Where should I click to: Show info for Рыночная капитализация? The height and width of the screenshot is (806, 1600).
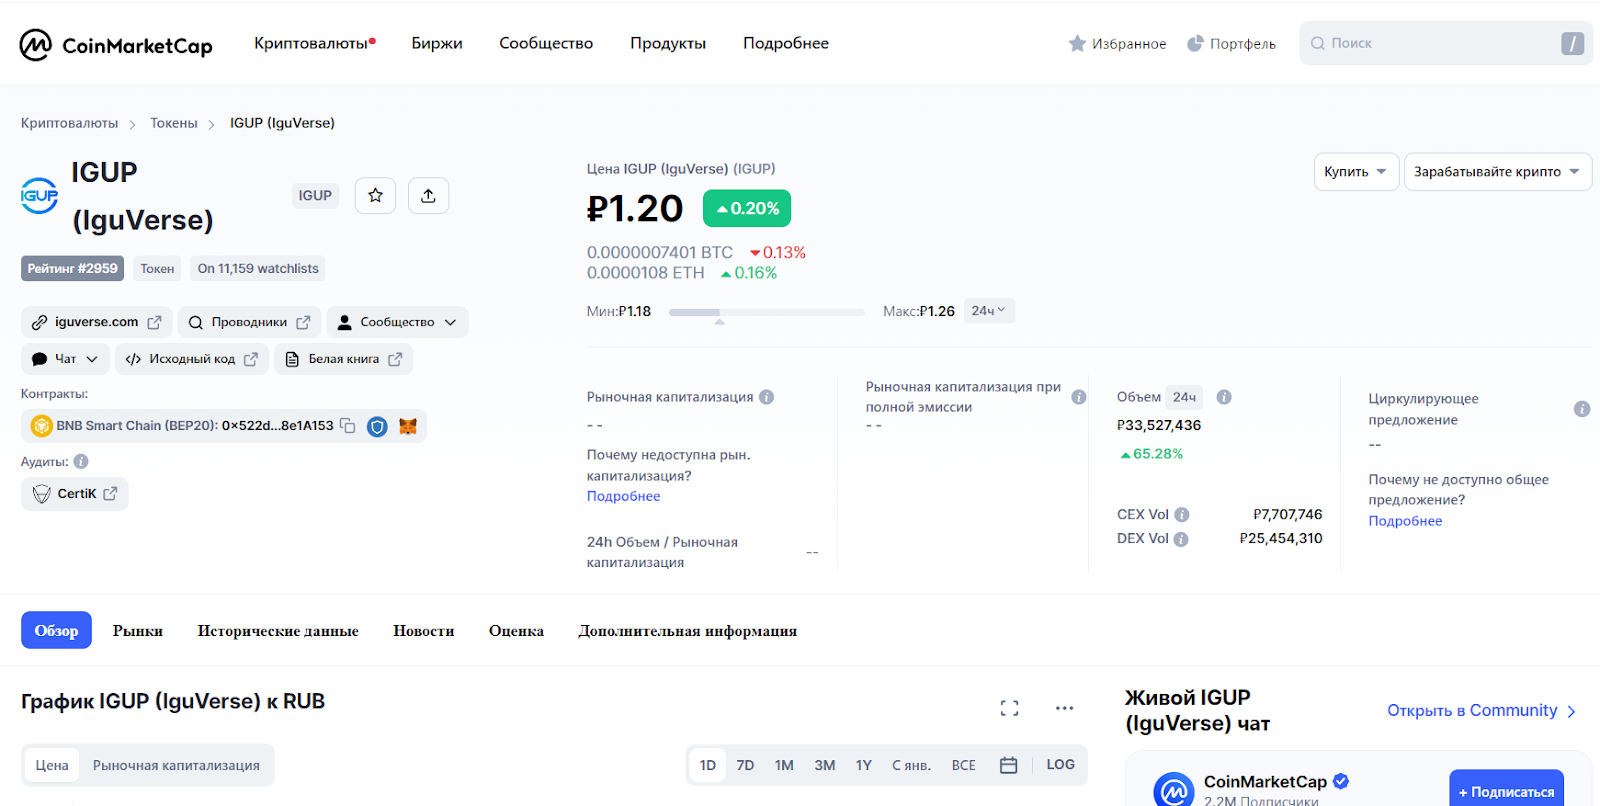(x=767, y=397)
